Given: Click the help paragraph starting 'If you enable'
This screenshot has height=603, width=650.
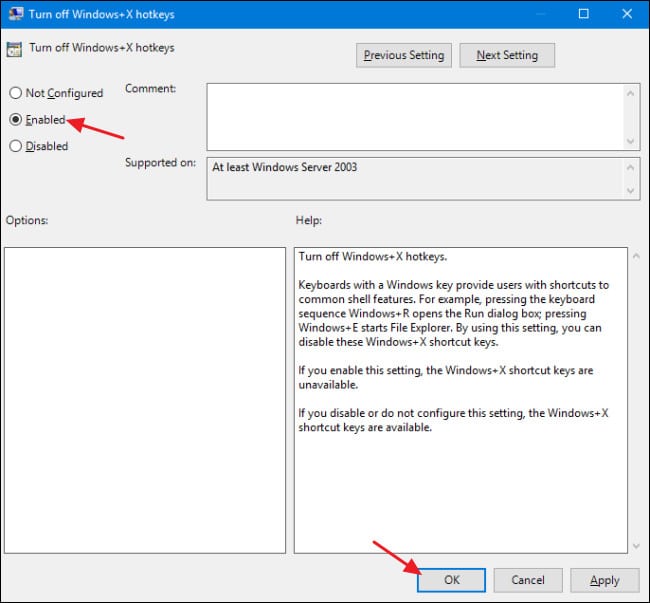Looking at the screenshot, I should (x=446, y=377).
